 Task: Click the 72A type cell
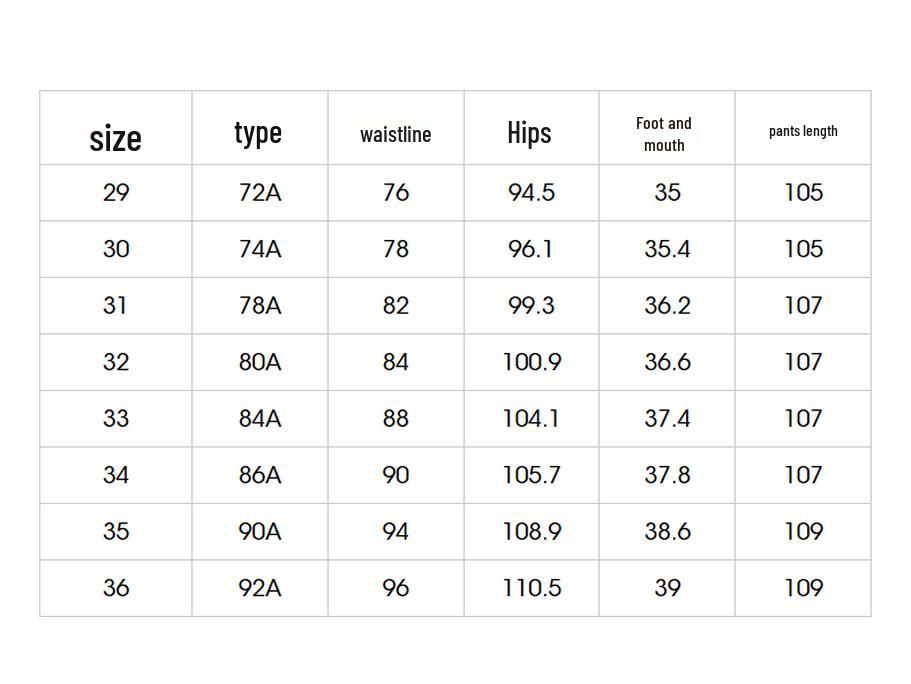[x=260, y=193]
